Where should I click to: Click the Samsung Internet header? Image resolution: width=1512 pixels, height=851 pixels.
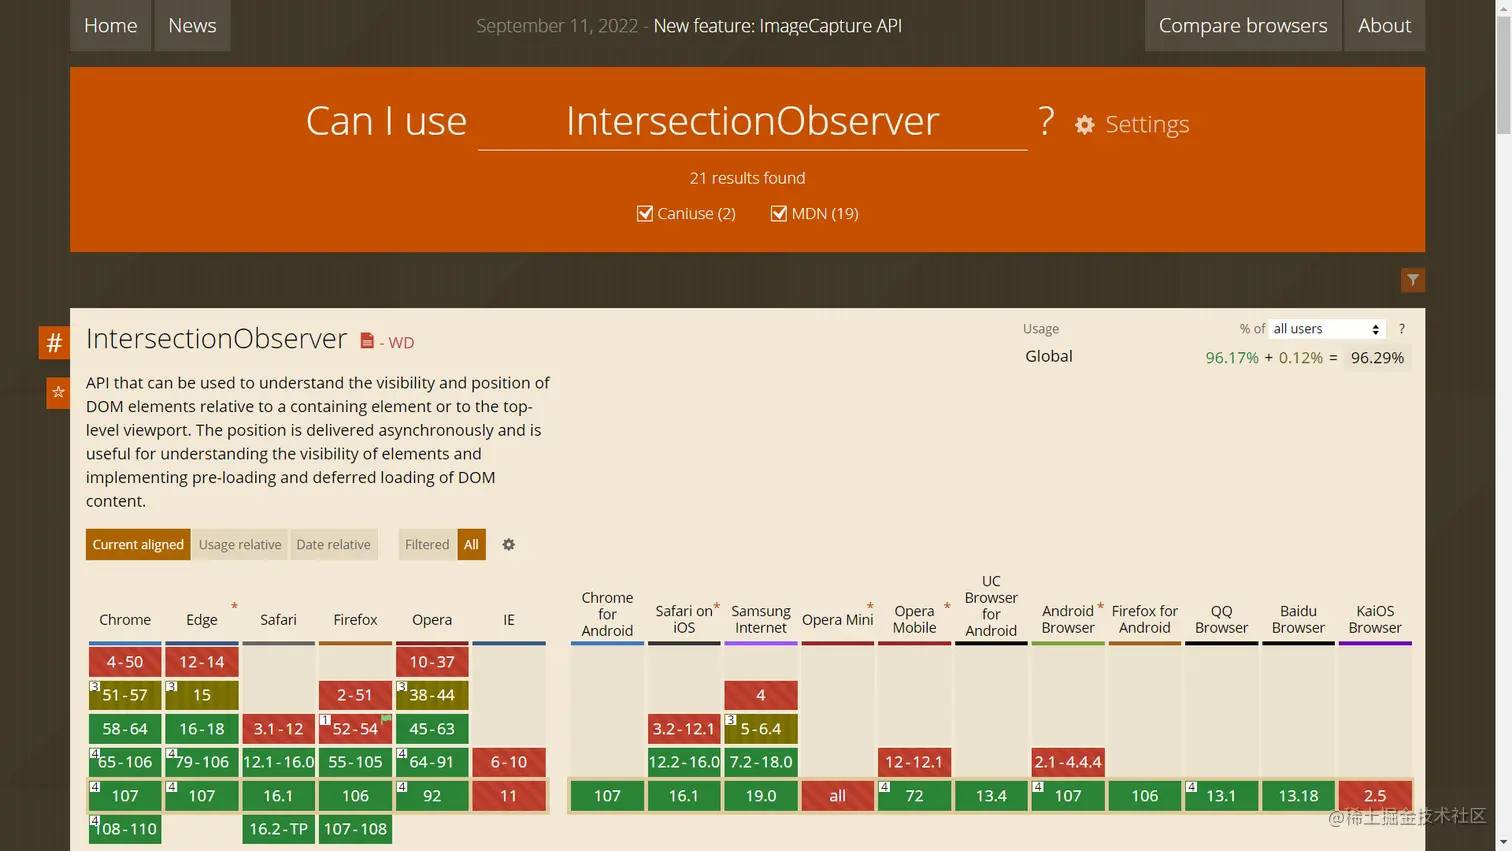[761, 619]
